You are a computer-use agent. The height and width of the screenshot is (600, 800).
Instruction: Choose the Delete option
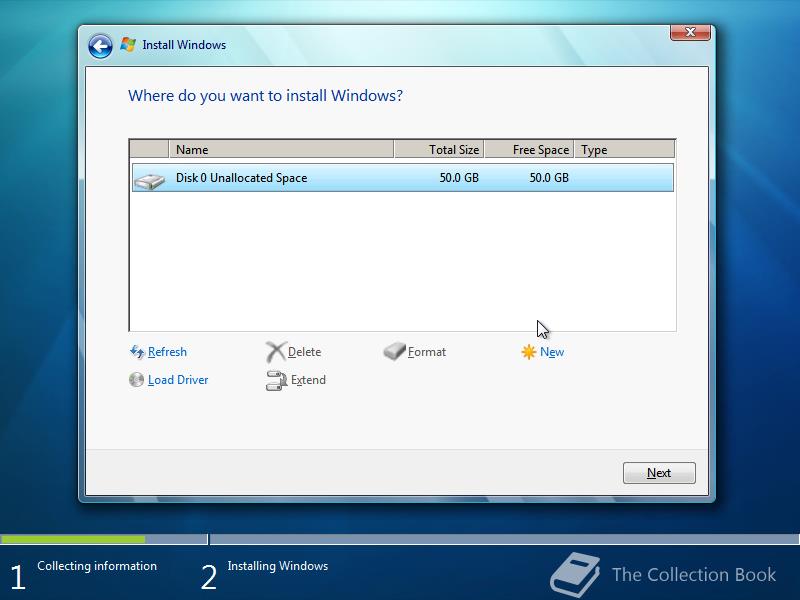pyautogui.click(x=305, y=352)
